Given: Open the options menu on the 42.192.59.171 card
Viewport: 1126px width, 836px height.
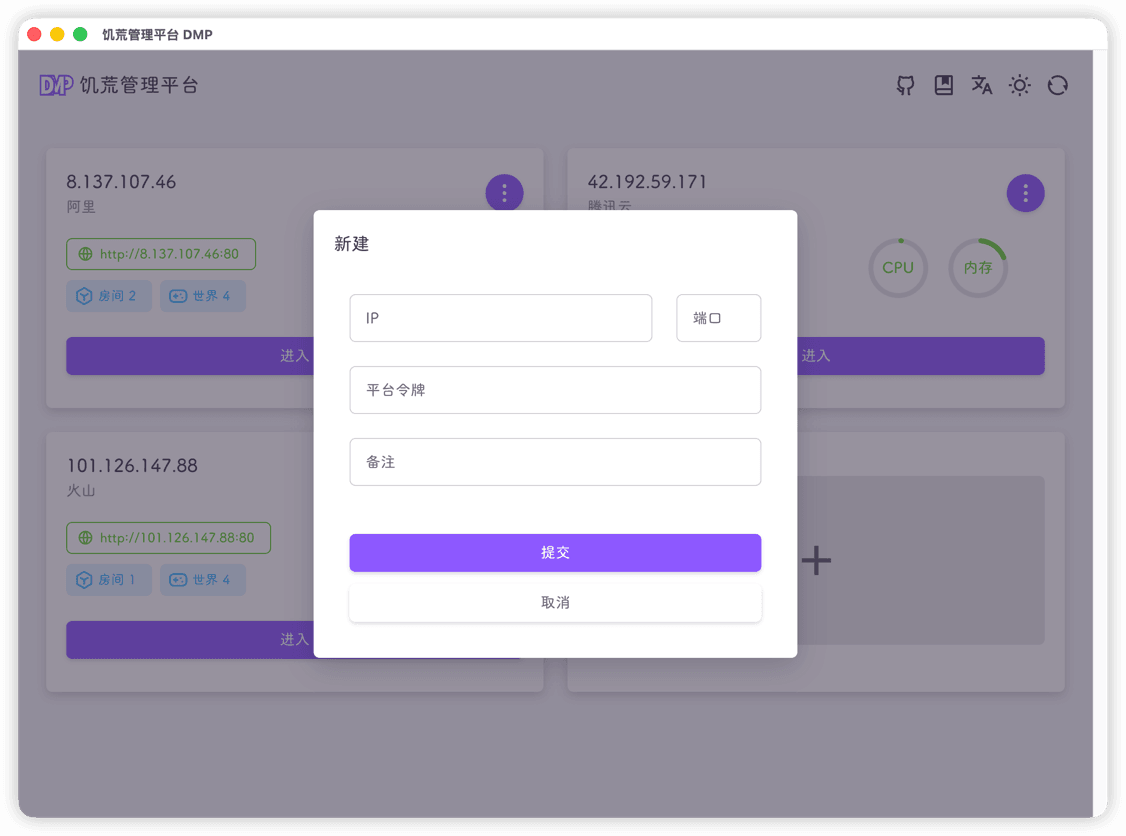Looking at the screenshot, I should click(x=1025, y=193).
